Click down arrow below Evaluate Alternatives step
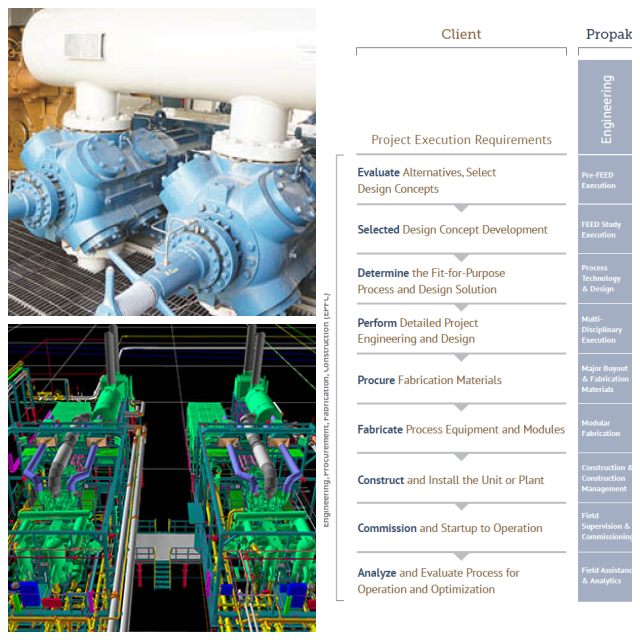Viewport: 640px width, 640px height. click(461, 208)
